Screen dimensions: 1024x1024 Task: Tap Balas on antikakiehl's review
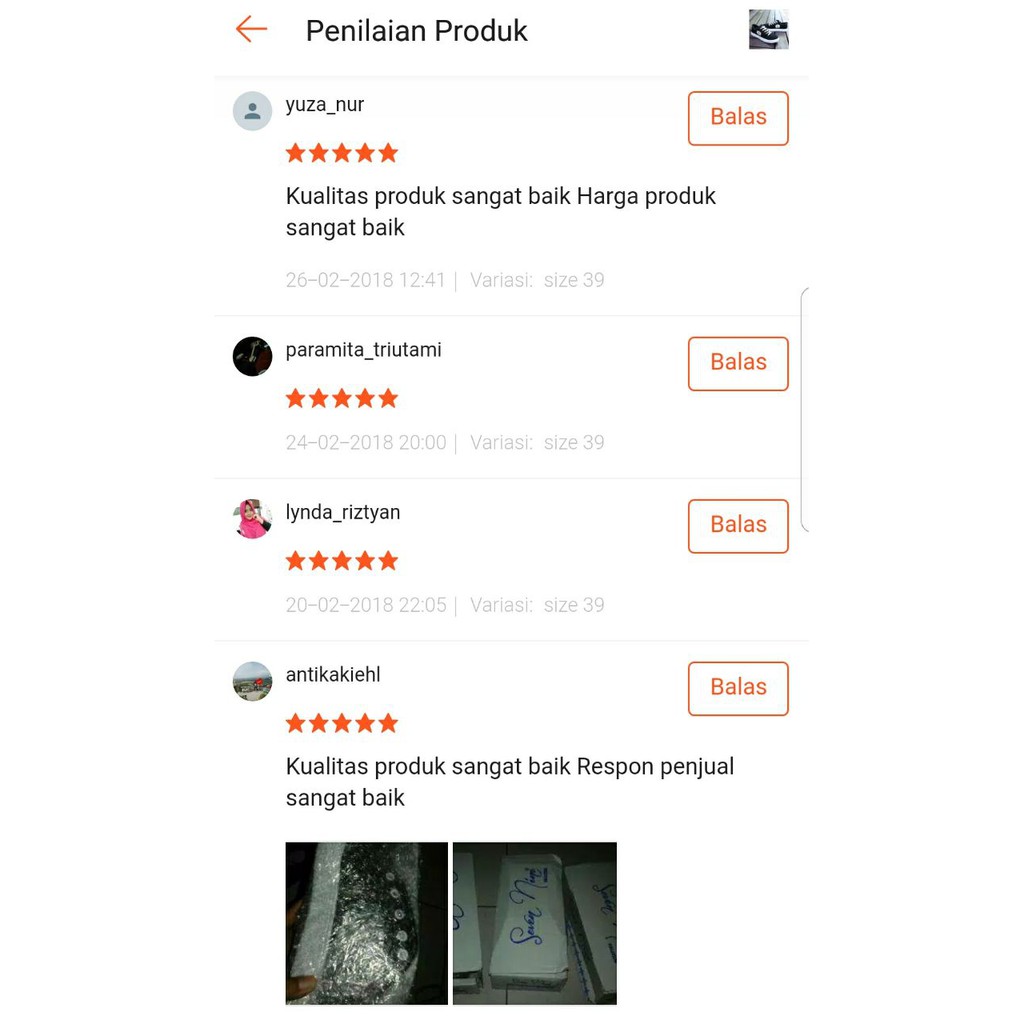[x=738, y=689]
